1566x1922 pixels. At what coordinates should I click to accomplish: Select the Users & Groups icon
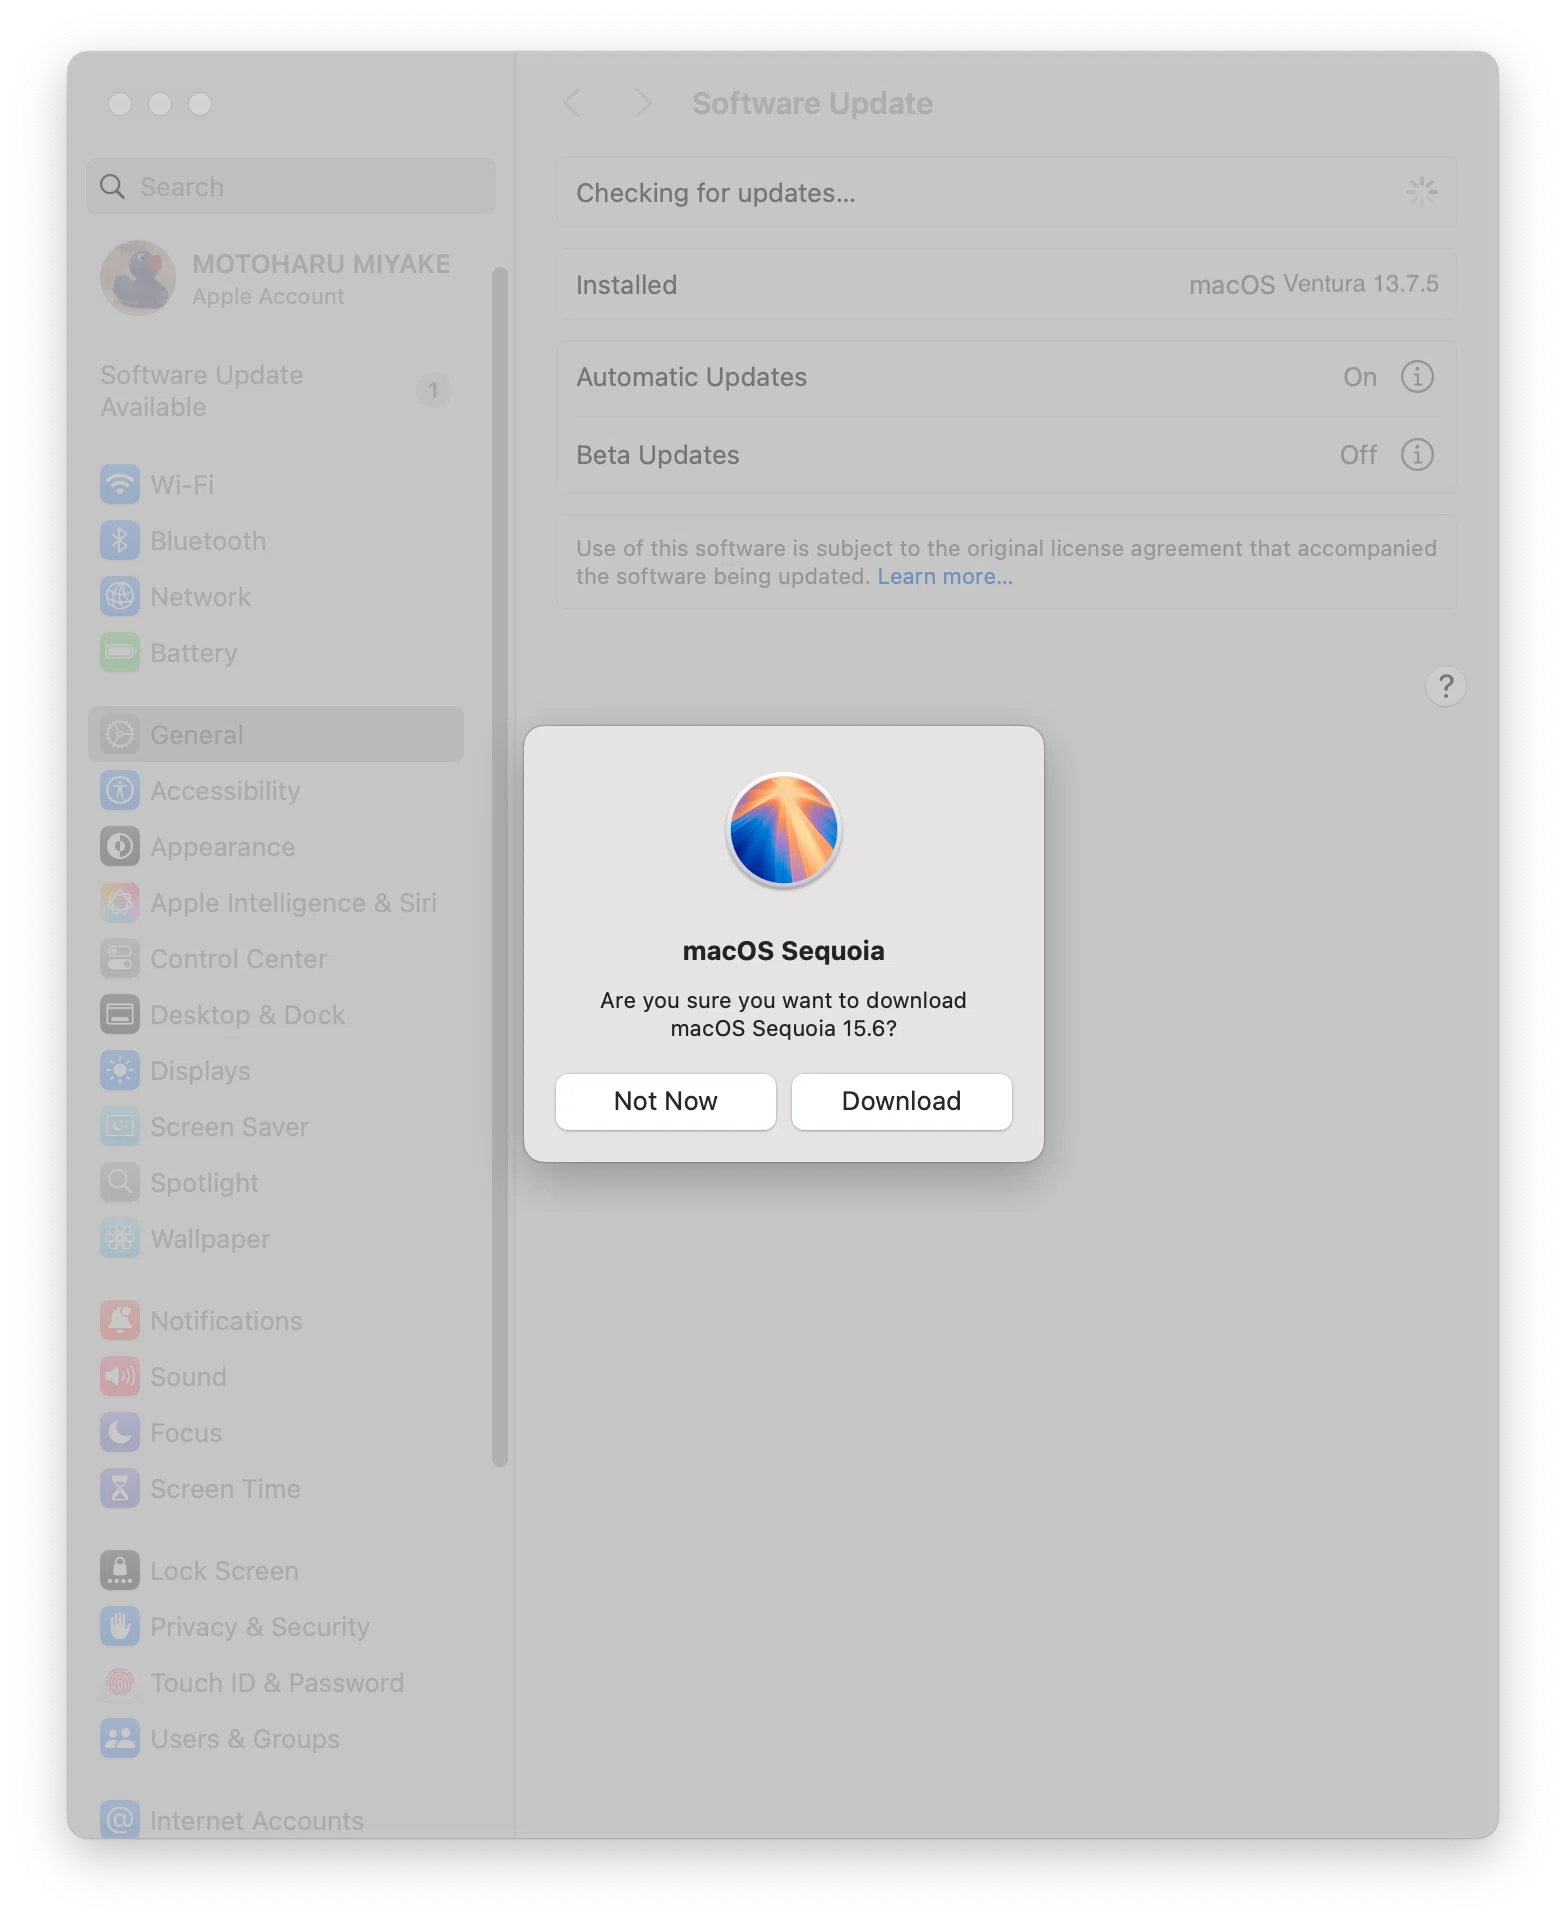pos(120,1739)
